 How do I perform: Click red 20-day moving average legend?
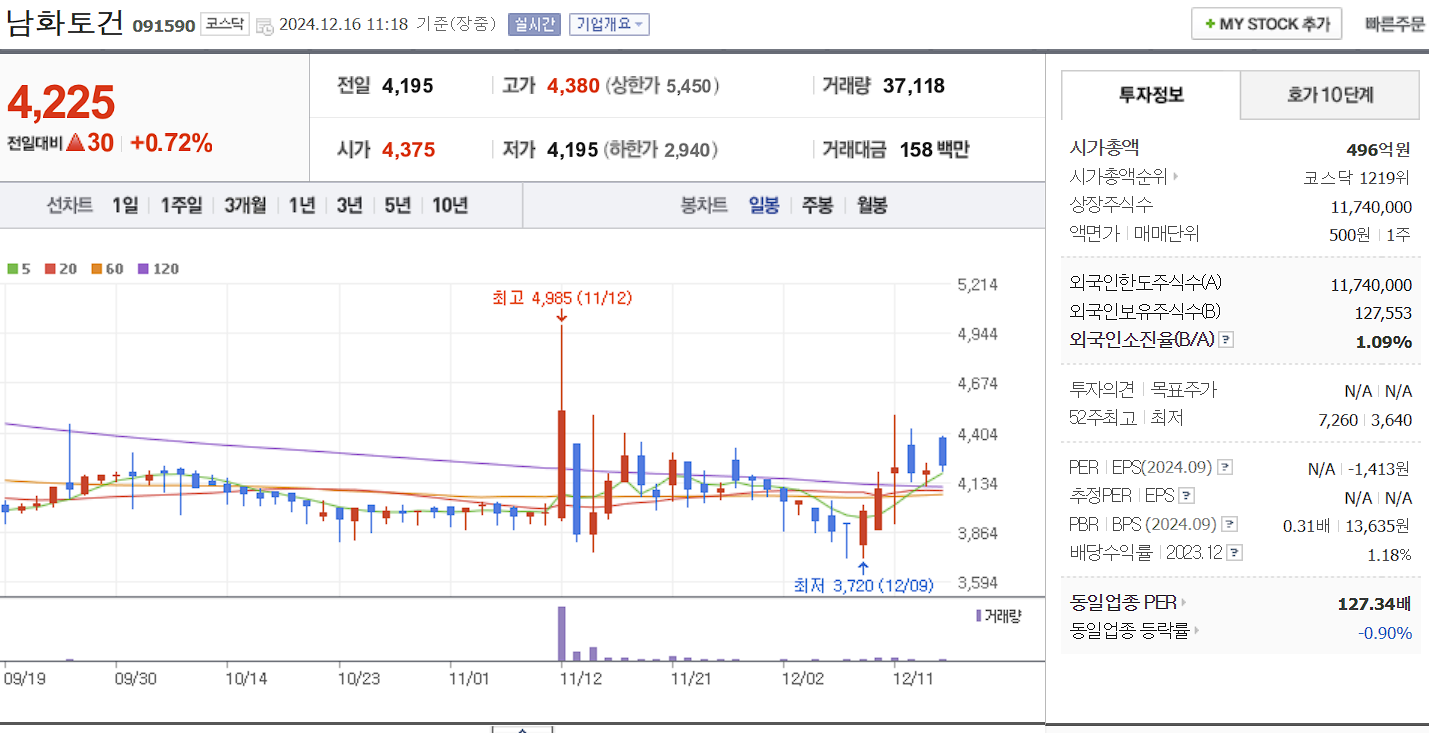click(x=61, y=268)
